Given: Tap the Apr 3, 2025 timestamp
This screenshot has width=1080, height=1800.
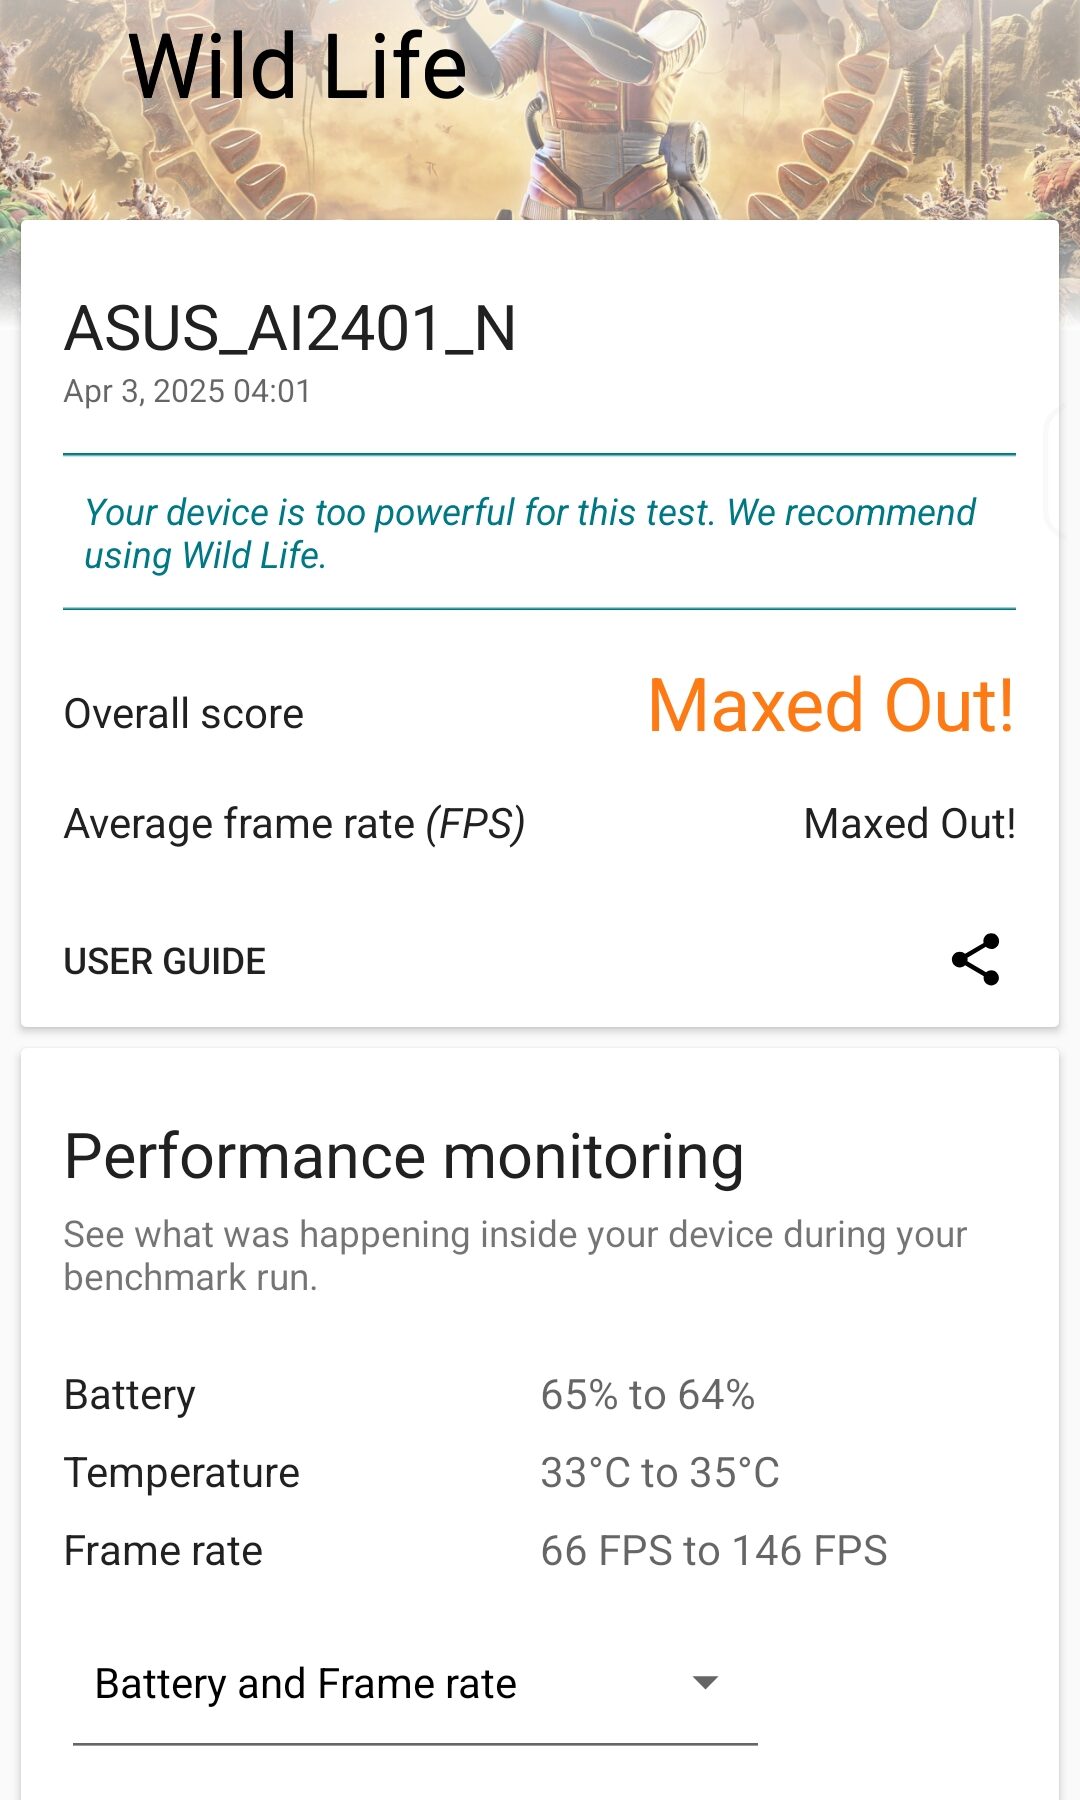Looking at the screenshot, I should tap(187, 391).
